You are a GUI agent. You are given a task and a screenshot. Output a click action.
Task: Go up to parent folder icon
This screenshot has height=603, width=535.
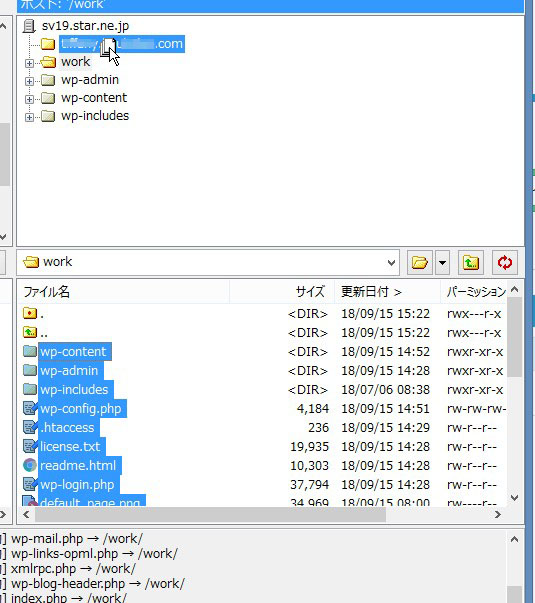pyautogui.click(x=471, y=263)
